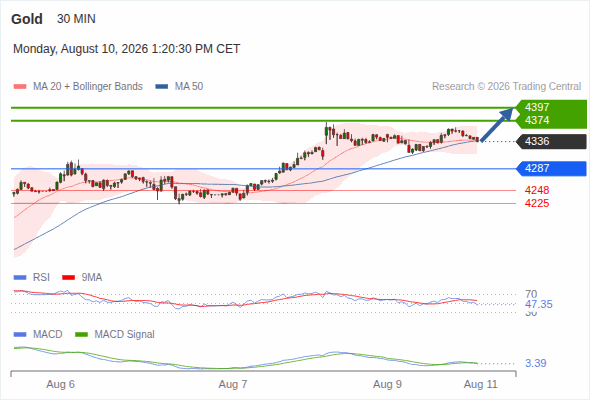Click the 30 MIN timeframe label
Image resolution: width=590 pixels, height=400 pixels.
click(76, 19)
